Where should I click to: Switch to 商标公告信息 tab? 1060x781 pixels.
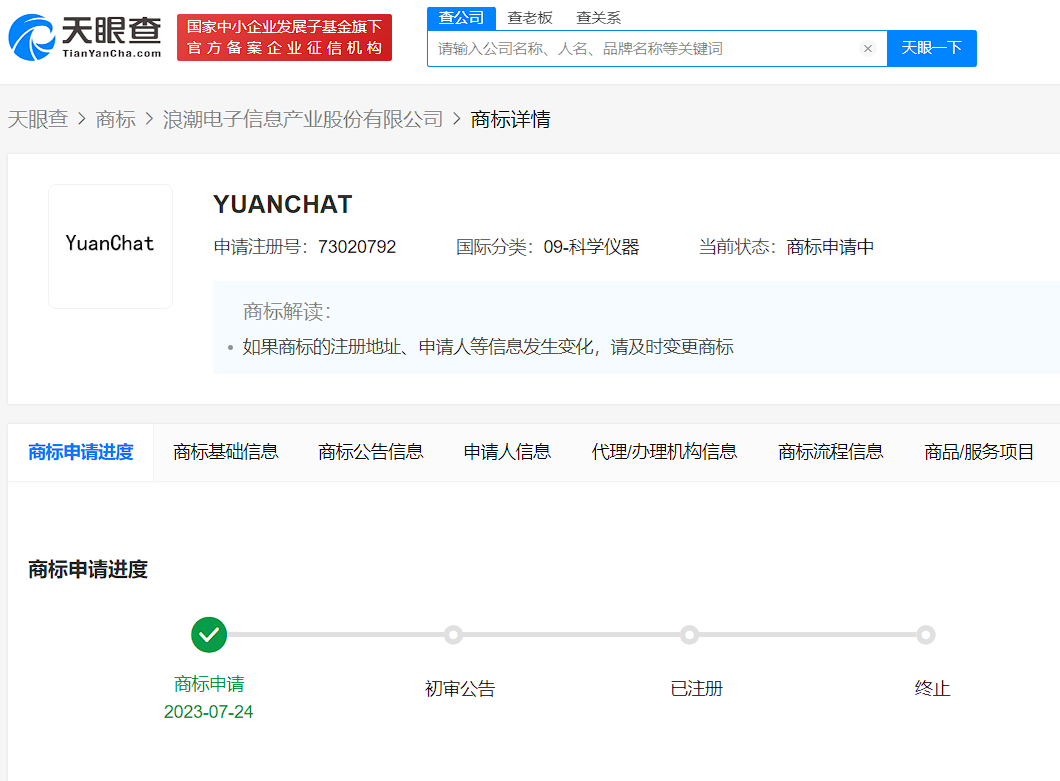[370, 452]
